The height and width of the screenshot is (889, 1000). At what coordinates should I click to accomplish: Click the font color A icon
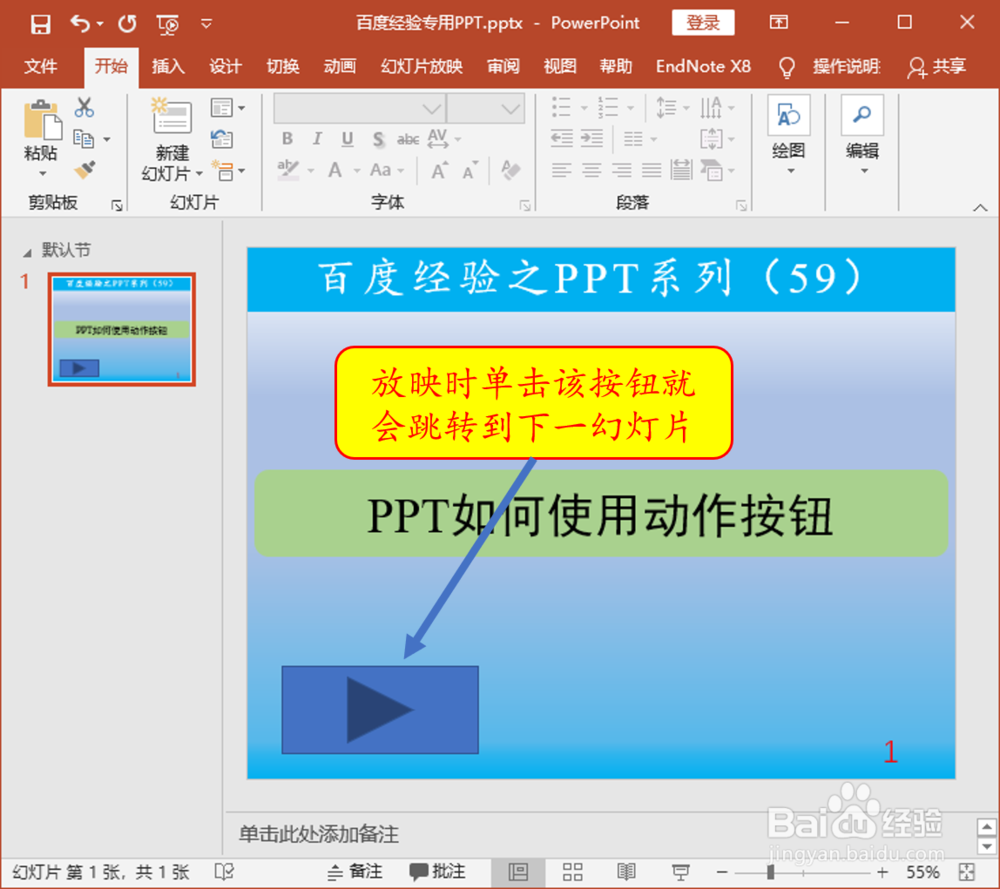(x=335, y=170)
